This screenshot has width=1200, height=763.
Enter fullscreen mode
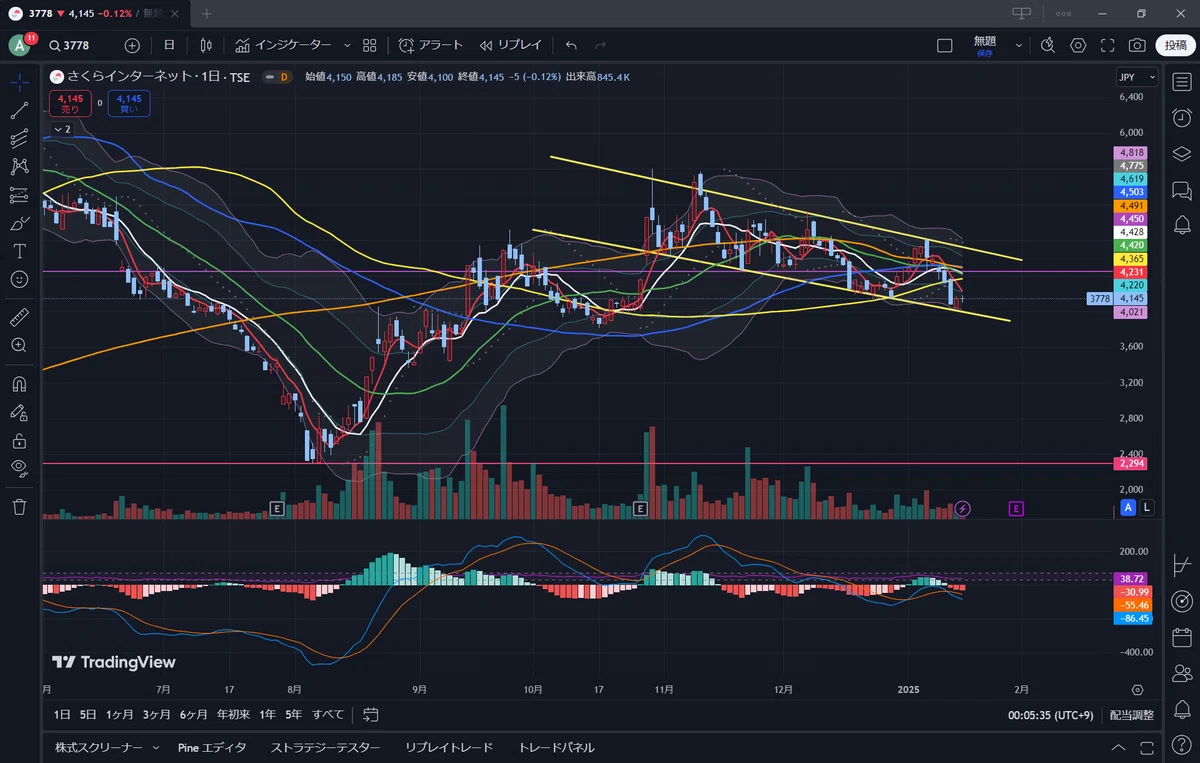coord(1108,45)
